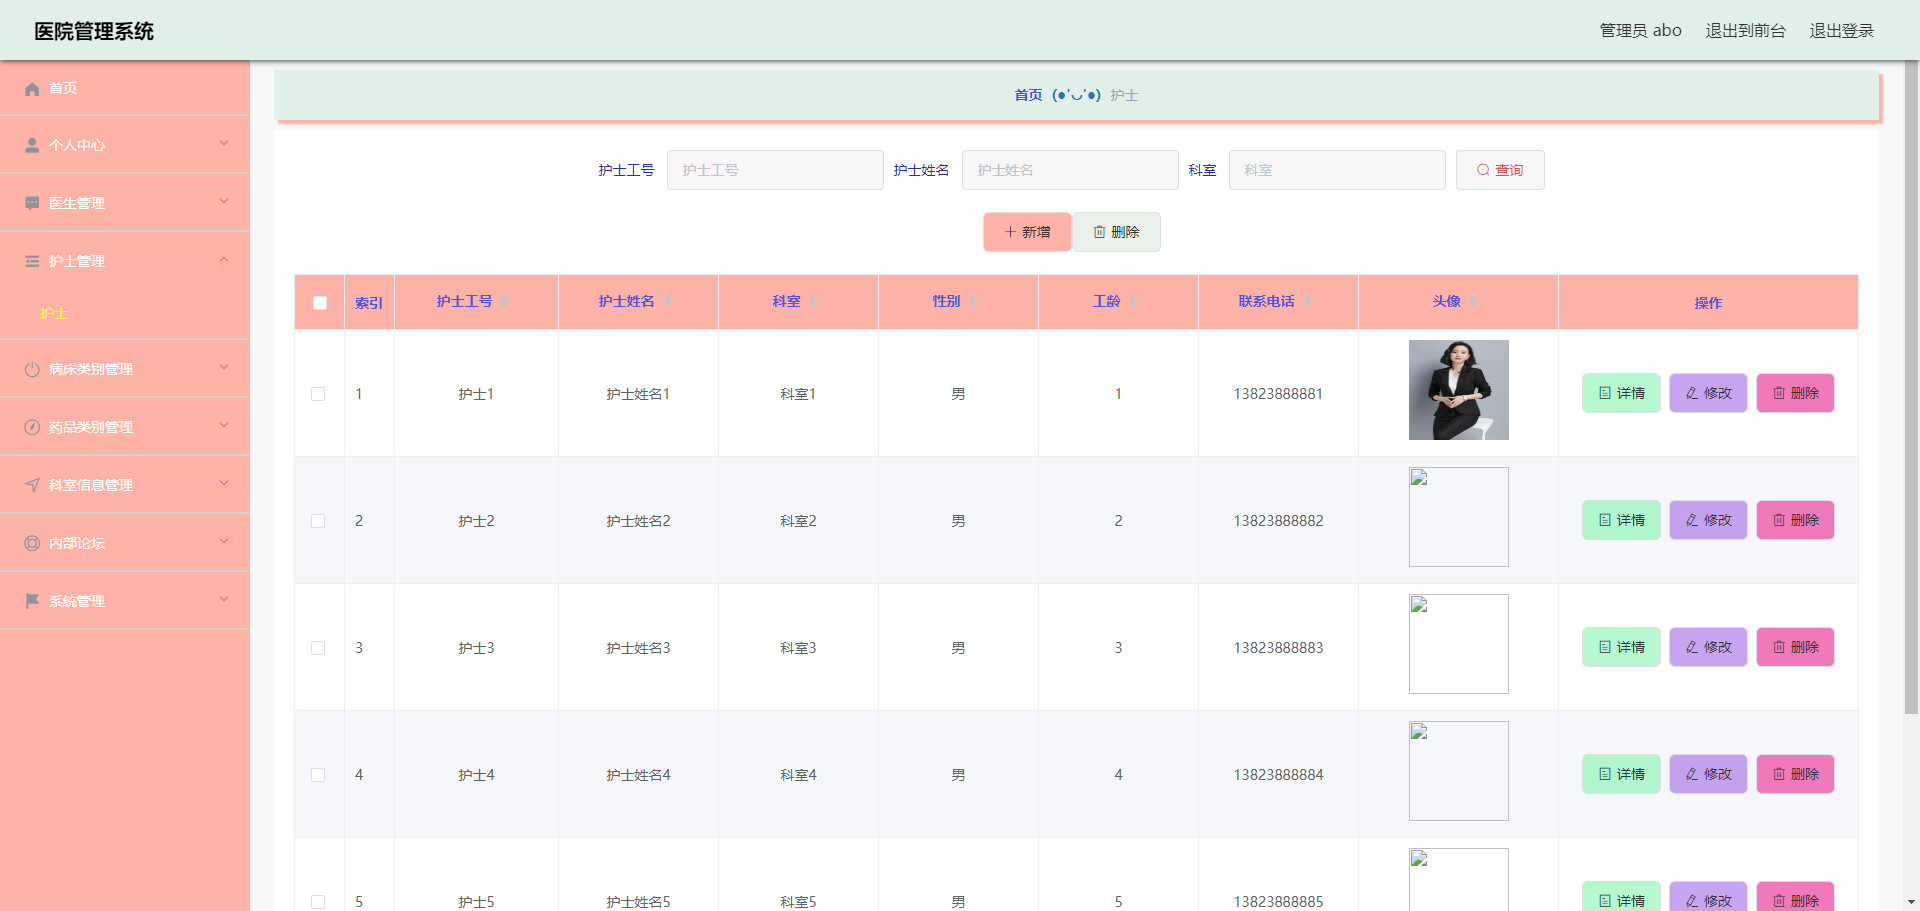The image size is (1920, 911).
Task: Click the broken avatar image of 护士2
Action: click(x=1458, y=517)
